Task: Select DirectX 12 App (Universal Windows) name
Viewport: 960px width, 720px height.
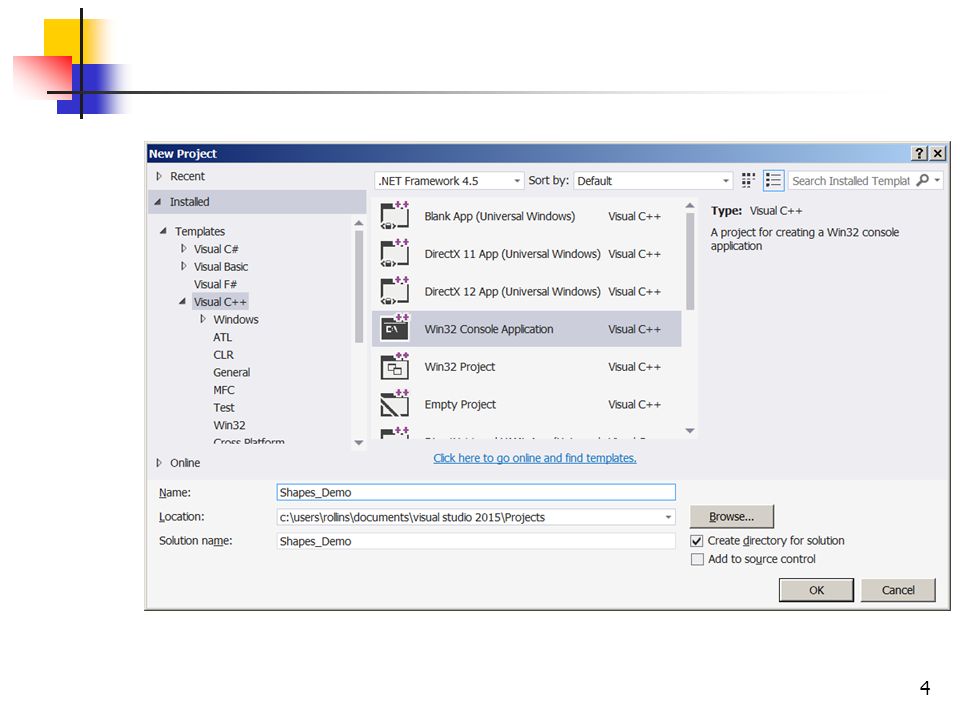Action: coord(512,291)
